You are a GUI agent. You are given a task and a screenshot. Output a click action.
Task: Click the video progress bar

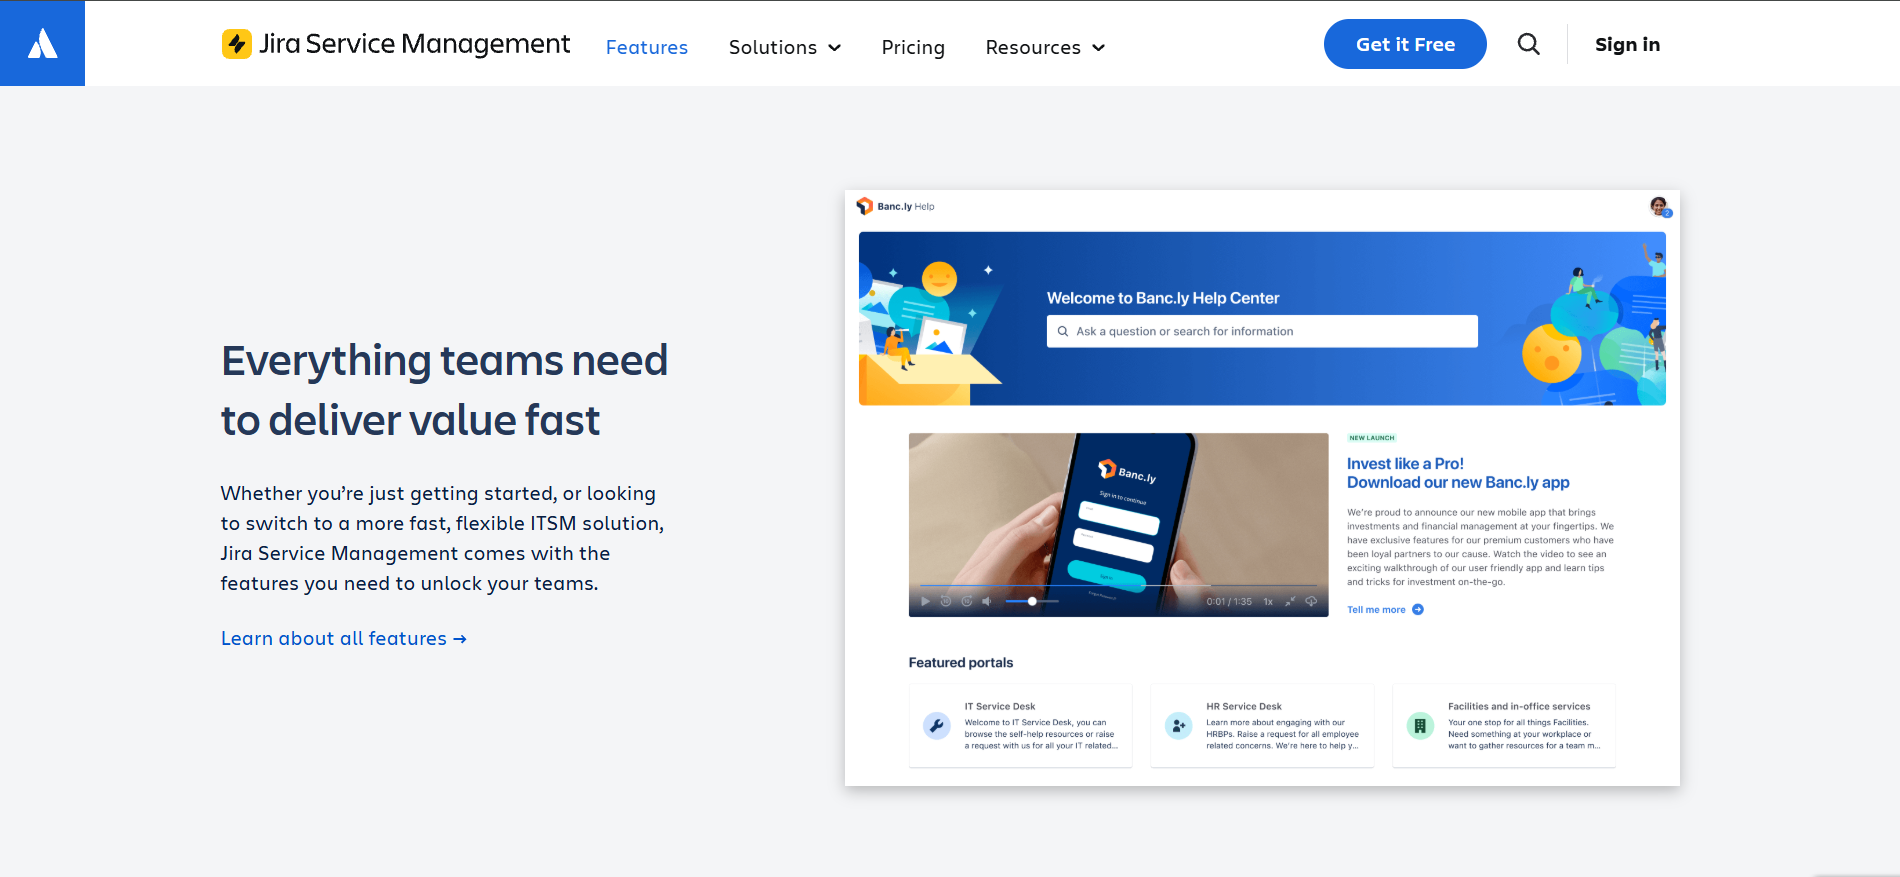(x=1118, y=585)
